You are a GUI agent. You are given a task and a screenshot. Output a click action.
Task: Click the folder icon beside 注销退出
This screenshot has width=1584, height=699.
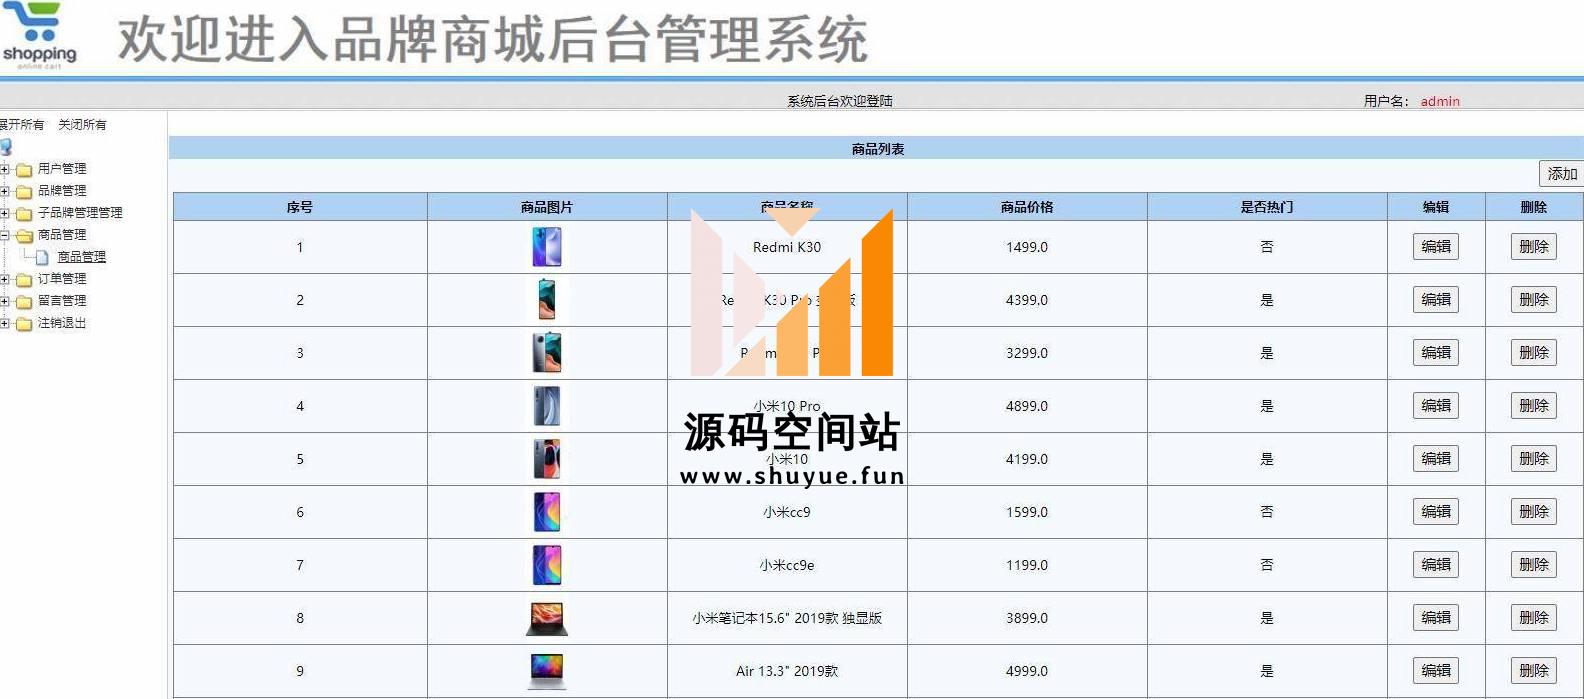coord(24,323)
